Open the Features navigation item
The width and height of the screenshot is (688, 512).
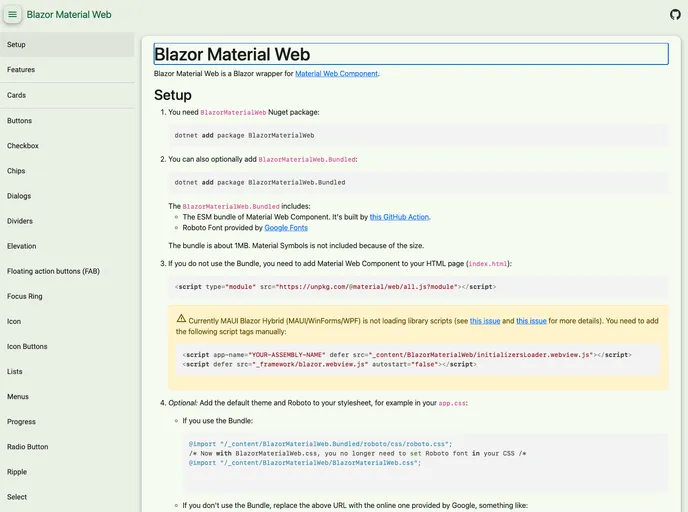pyautogui.click(x=21, y=70)
